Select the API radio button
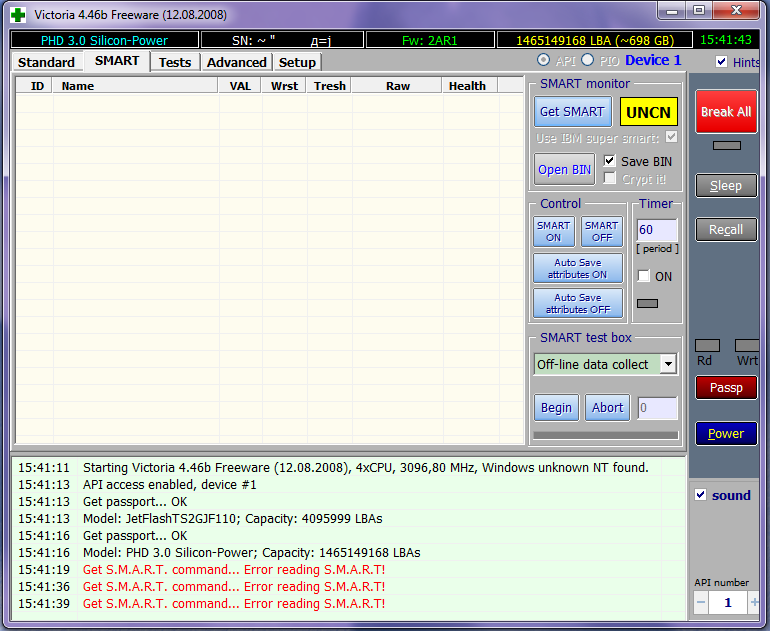Screen dimensions: 770x631 pyautogui.click(x=544, y=61)
